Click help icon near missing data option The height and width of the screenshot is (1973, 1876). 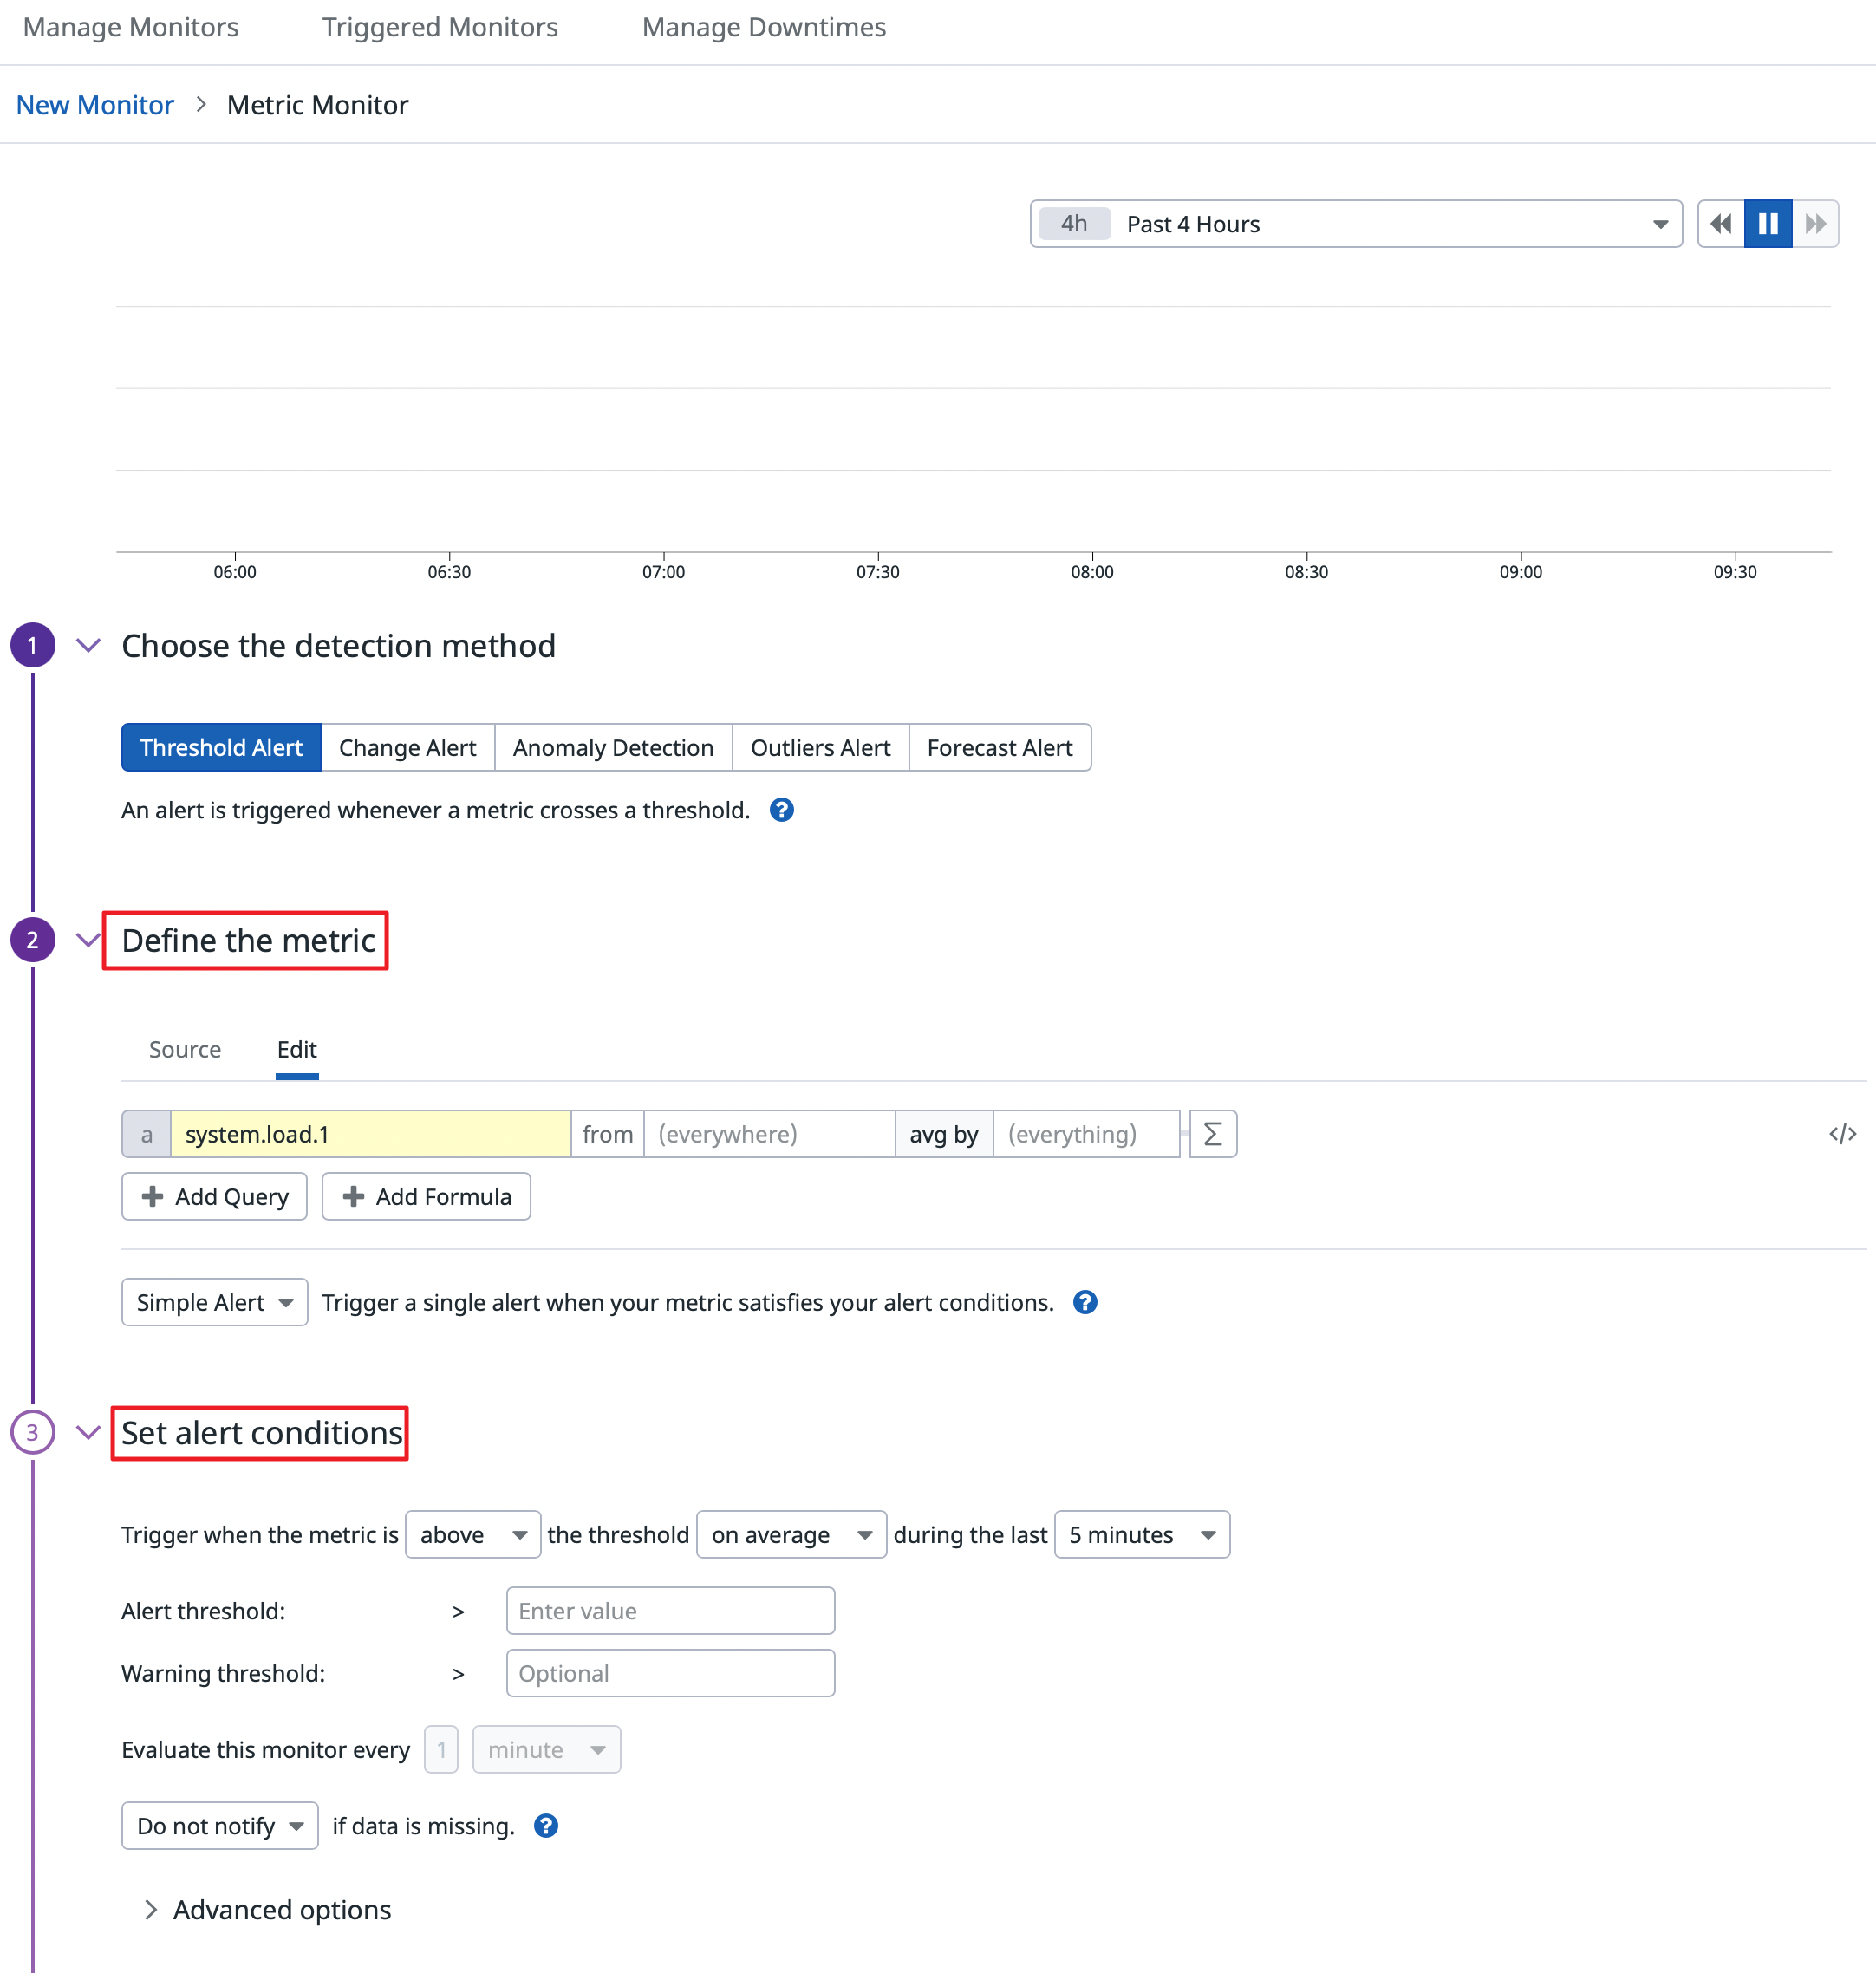coord(545,1826)
